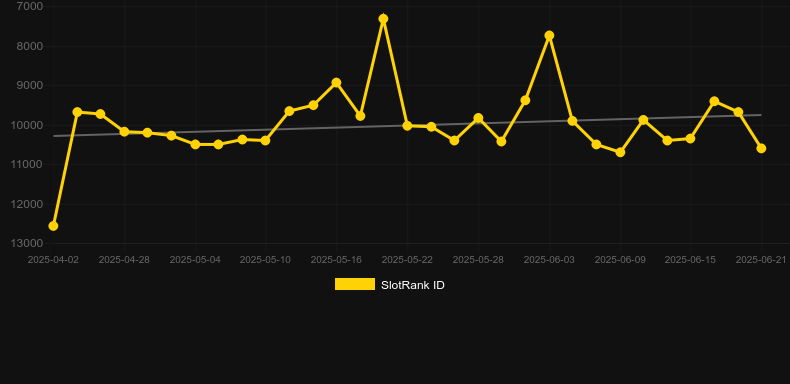Viewport: 790px width, 384px height.
Task: Select the data point above 2025-06-15
Action: [x=690, y=138]
